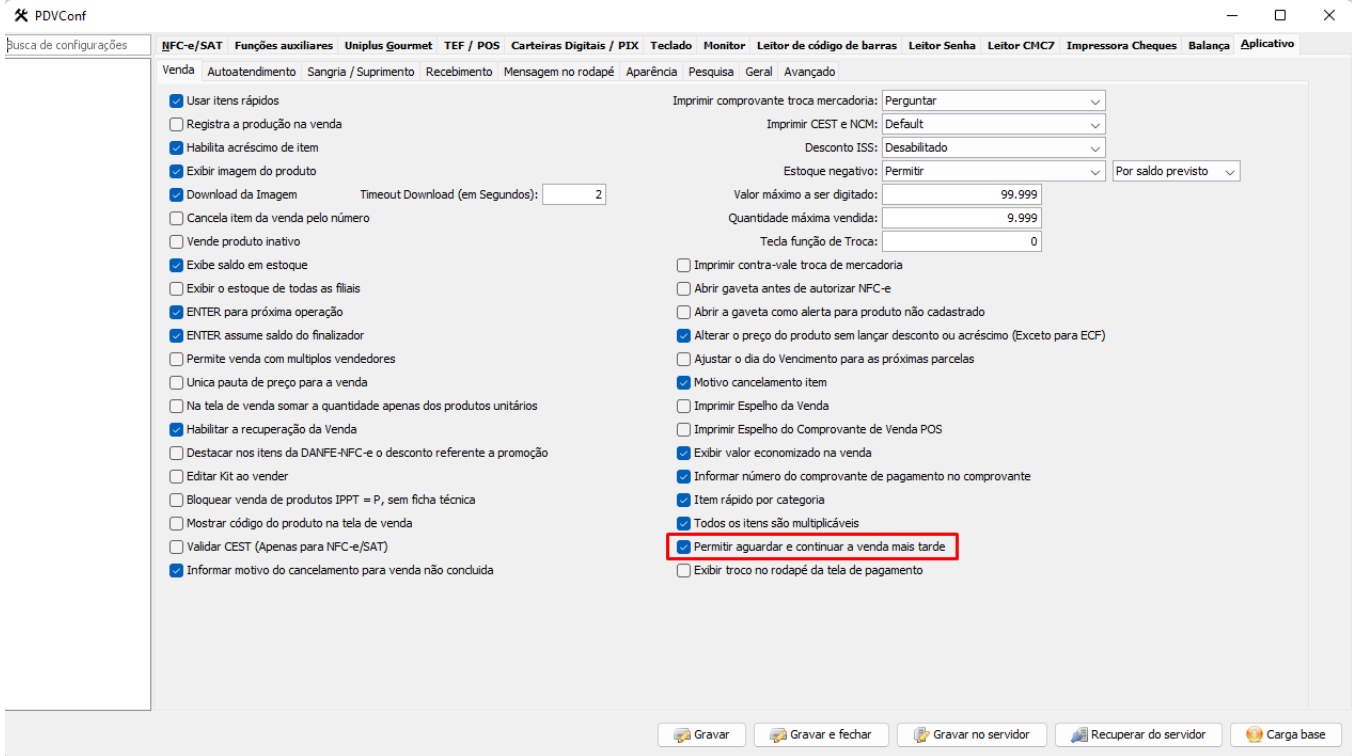The image size is (1352, 756).
Task: Disable Permitir aguardar e continuar venda
Action: pyautogui.click(x=684, y=547)
